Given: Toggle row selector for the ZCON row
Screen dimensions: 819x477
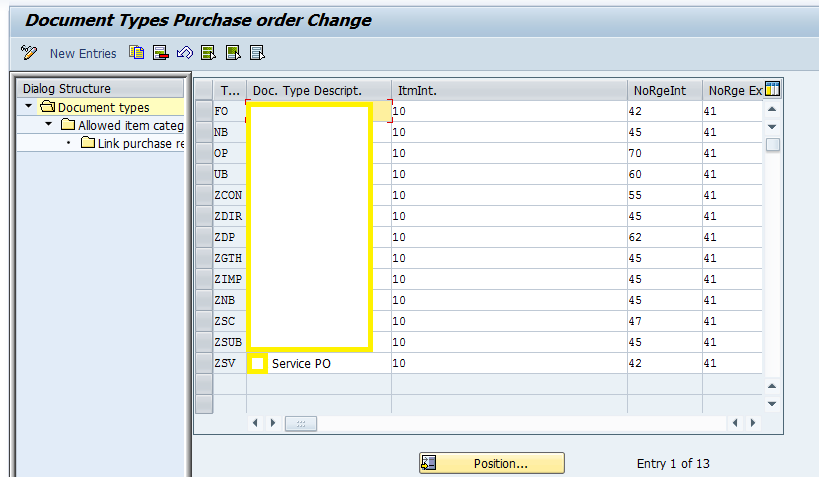Looking at the screenshot, I should [204, 196].
